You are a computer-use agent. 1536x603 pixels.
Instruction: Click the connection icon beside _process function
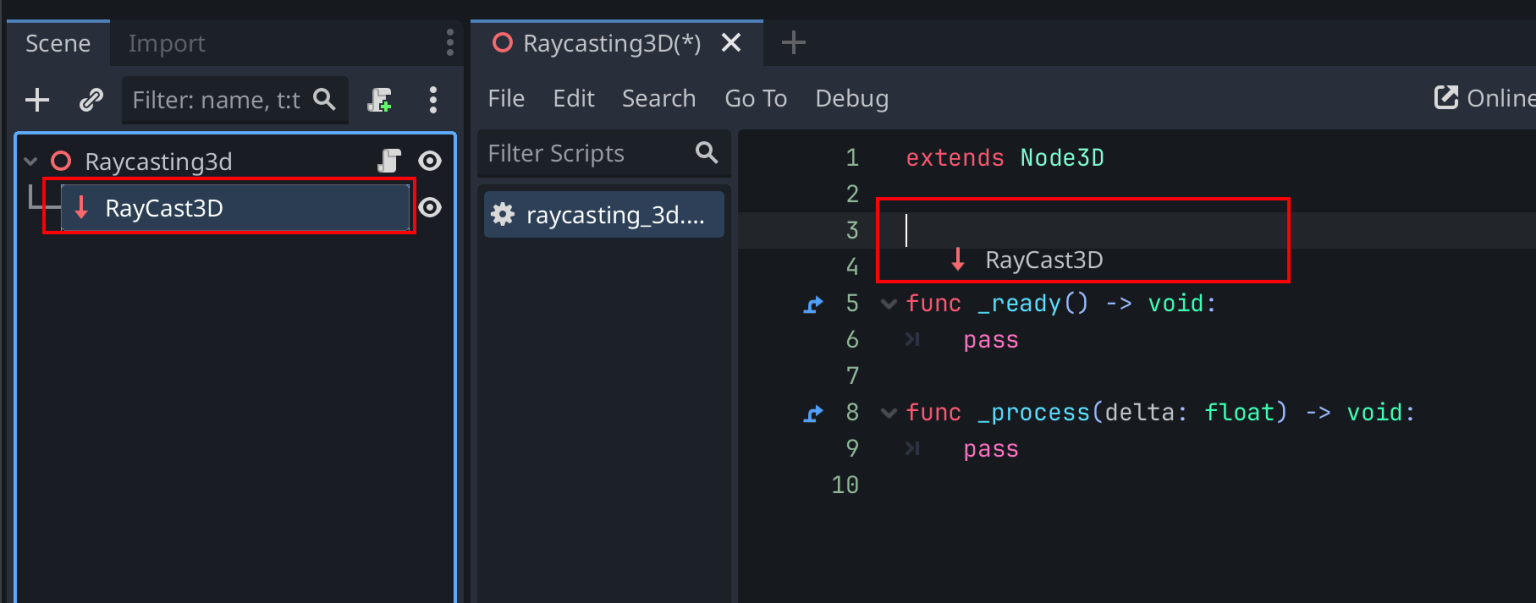(813, 412)
